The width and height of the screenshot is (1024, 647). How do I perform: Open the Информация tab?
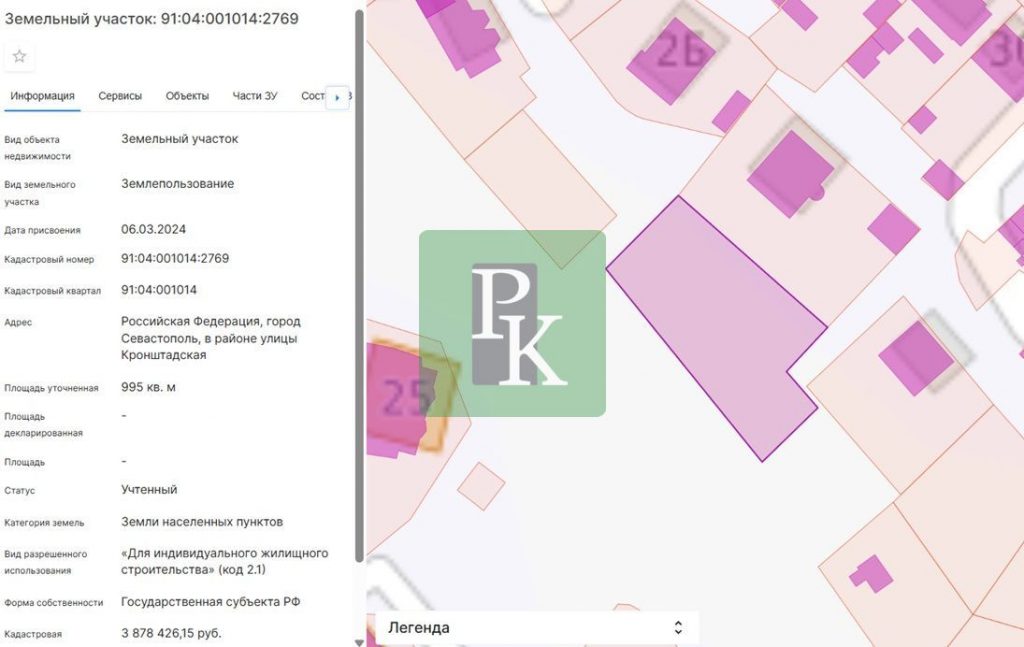(x=42, y=96)
